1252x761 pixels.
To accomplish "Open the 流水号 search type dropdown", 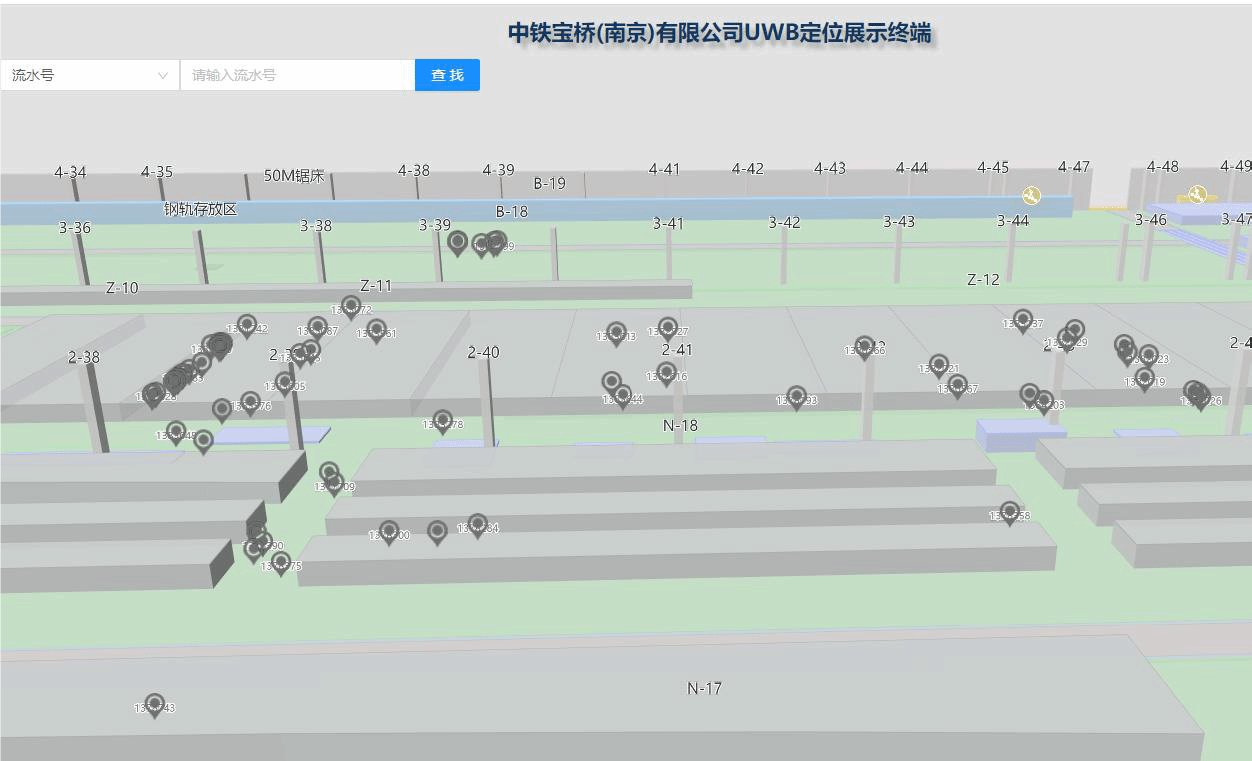I will coord(90,75).
